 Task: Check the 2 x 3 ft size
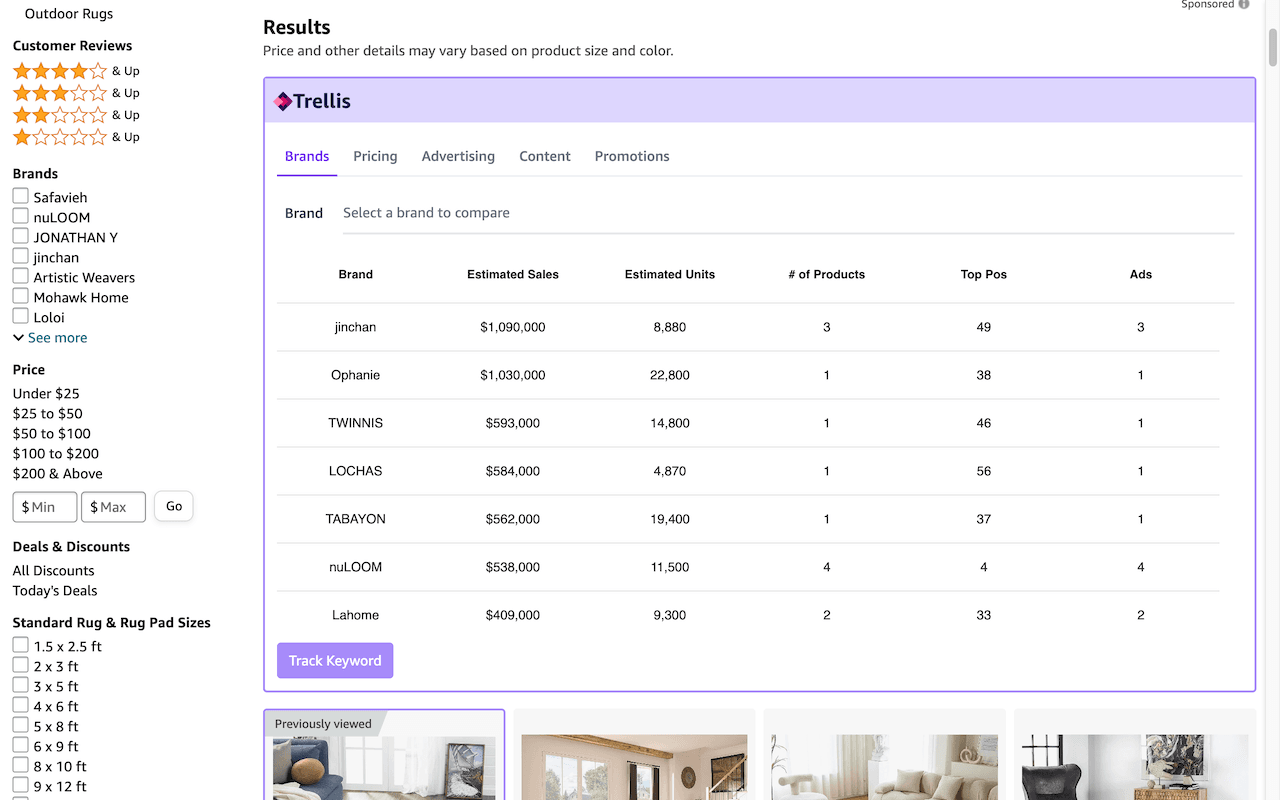[20, 665]
